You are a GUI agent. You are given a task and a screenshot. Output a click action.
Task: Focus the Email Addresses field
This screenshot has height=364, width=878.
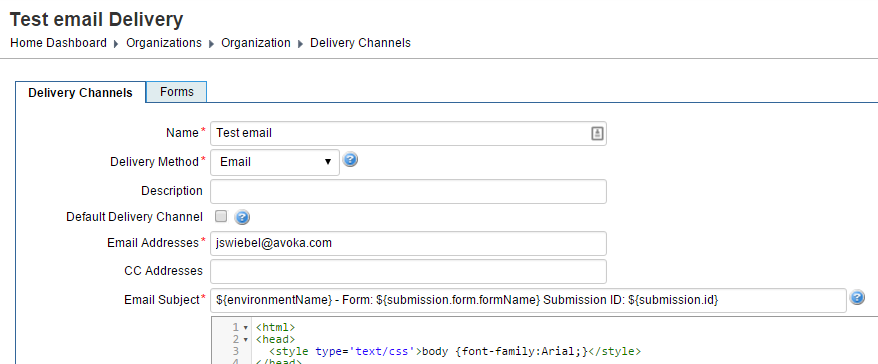click(408, 244)
